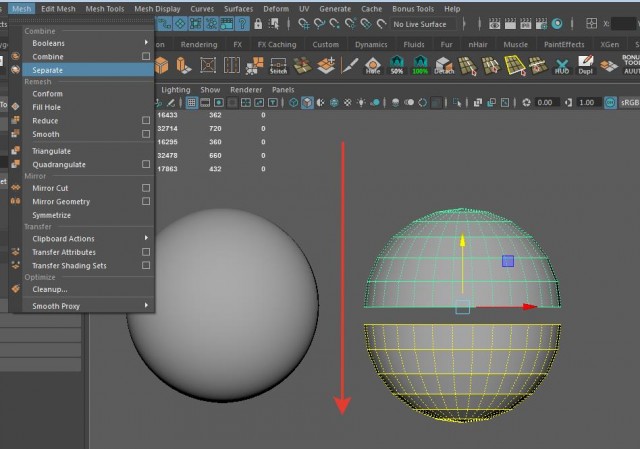Click the 100% shelf icon
The width and height of the screenshot is (640, 449).
click(x=420, y=65)
